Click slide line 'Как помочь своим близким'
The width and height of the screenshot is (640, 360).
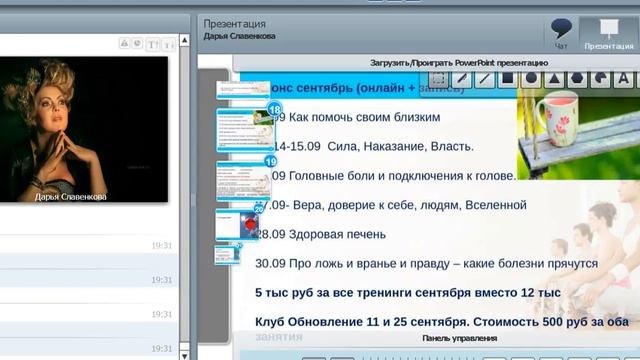(x=364, y=118)
